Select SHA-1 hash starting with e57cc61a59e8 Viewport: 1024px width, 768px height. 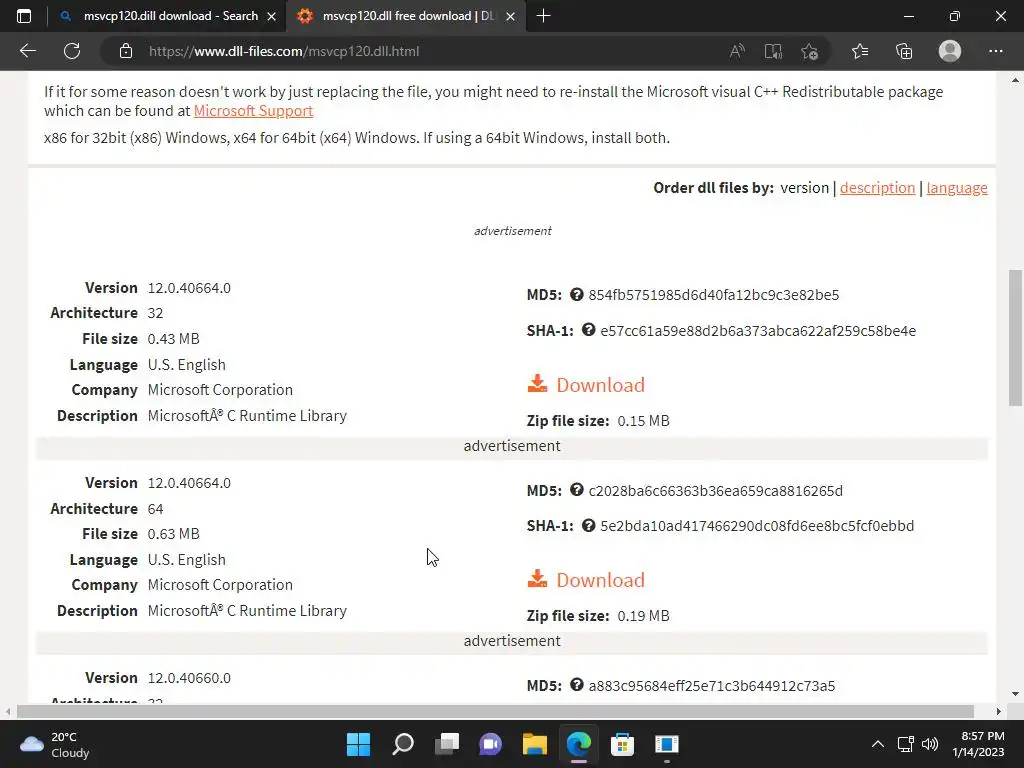[x=758, y=330]
